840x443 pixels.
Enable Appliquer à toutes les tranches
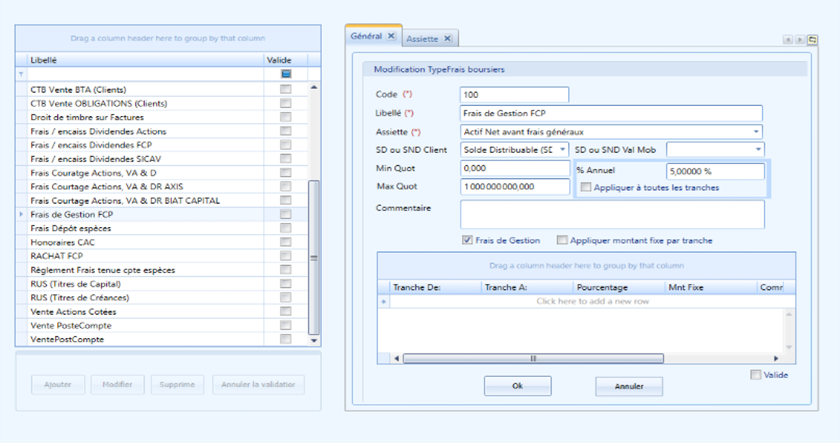[586, 187]
